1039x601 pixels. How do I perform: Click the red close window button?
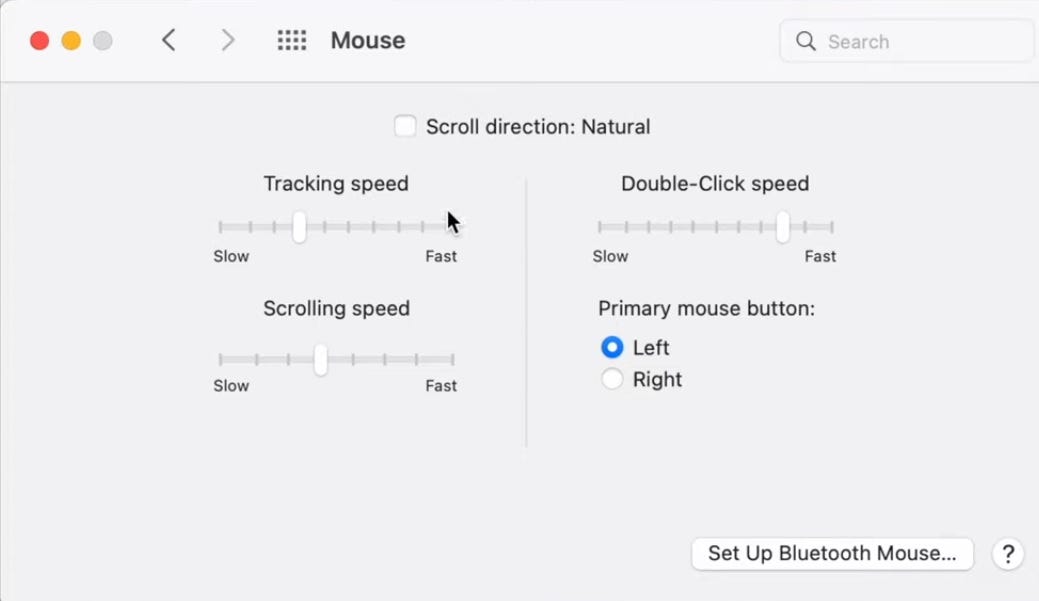pos(40,41)
